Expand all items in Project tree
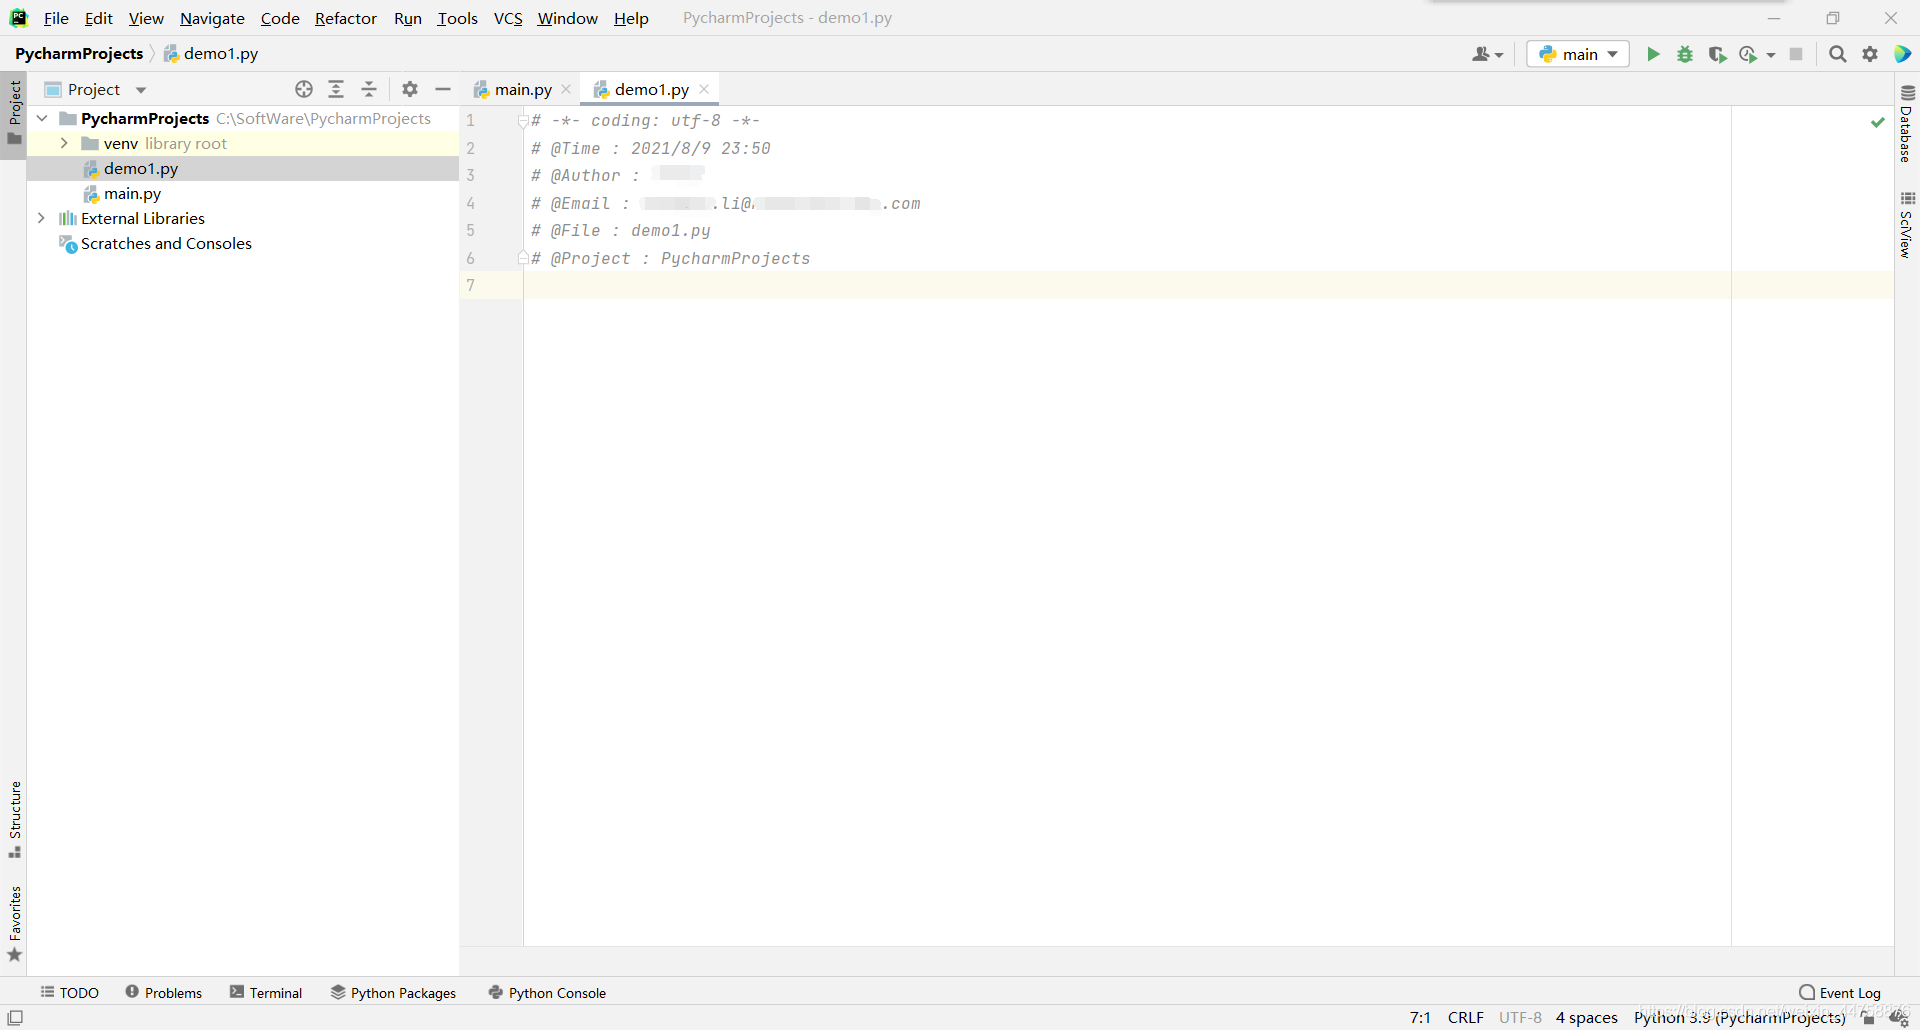1920x1030 pixels. (x=336, y=89)
